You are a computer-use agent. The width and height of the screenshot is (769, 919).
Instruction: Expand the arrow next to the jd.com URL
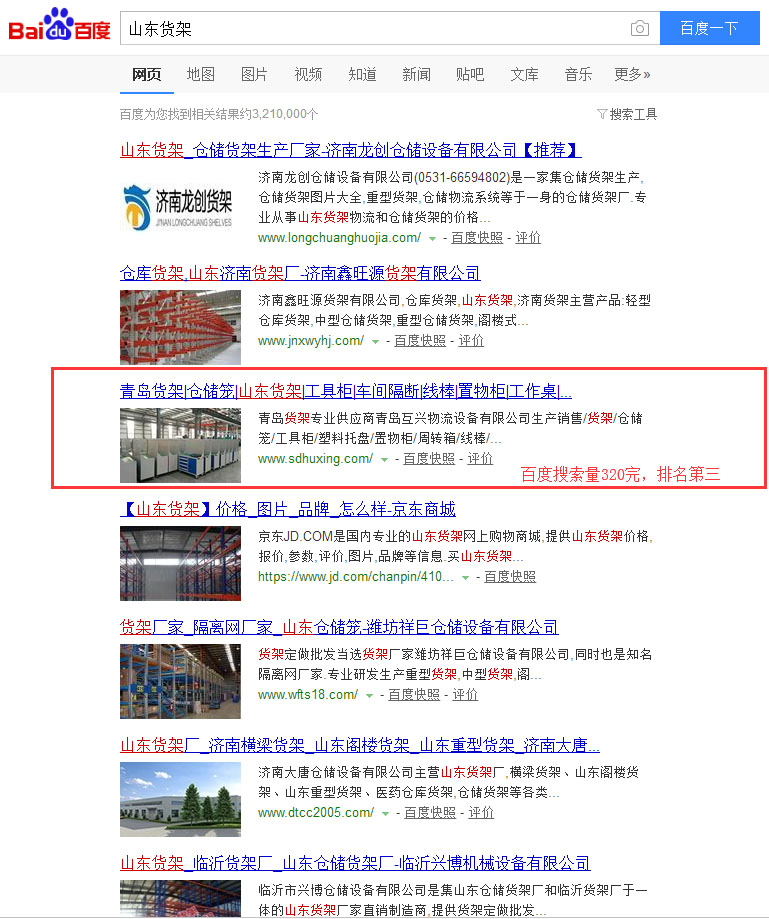(465, 578)
